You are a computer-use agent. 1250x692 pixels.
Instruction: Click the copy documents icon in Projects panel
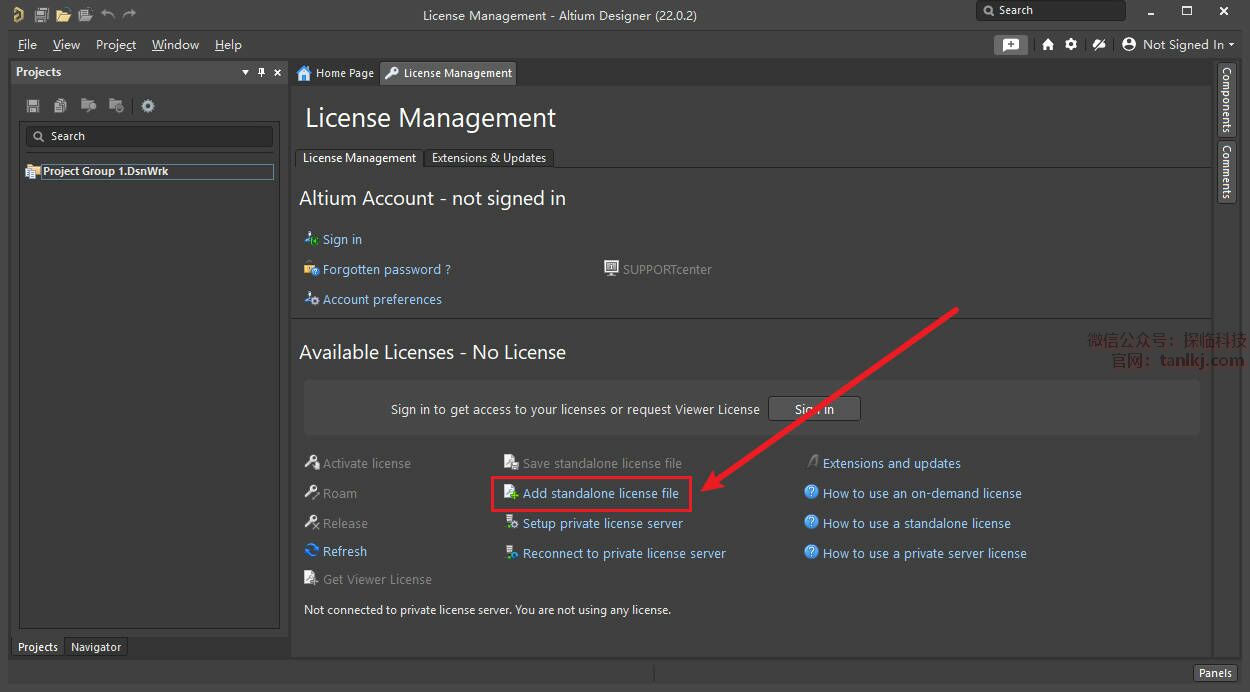[61, 106]
